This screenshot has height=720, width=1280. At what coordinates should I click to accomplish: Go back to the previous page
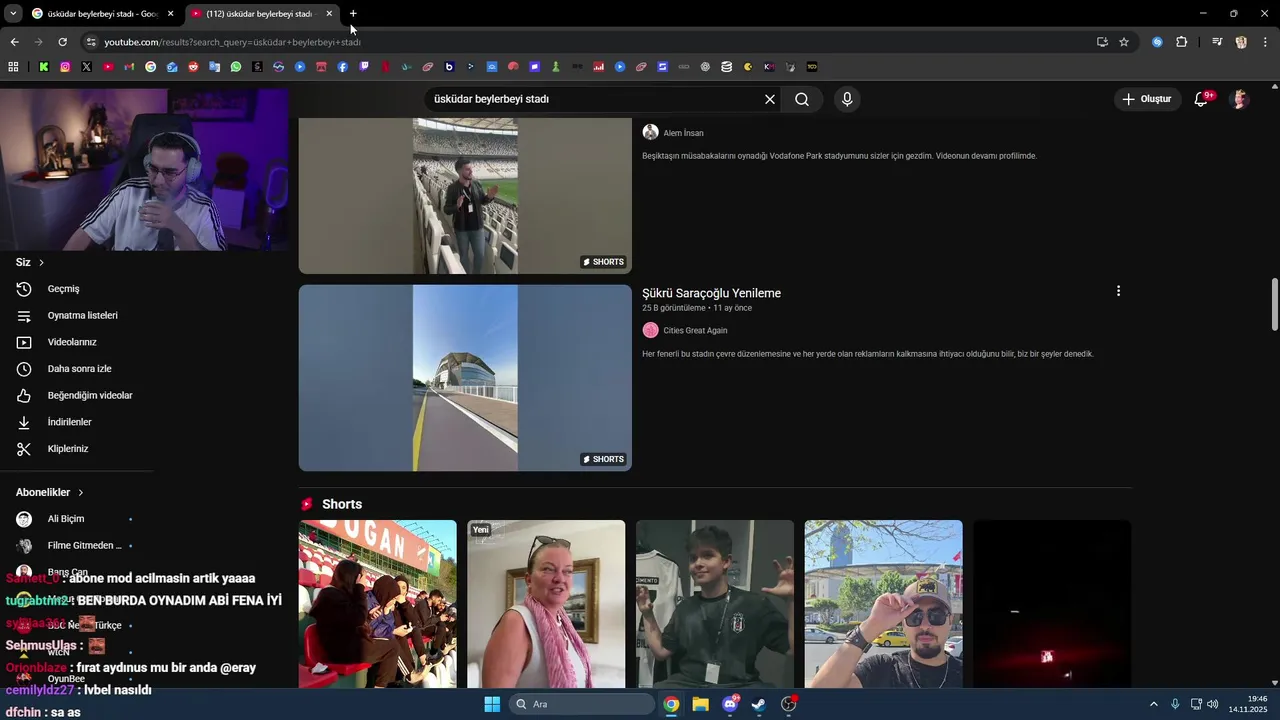pyautogui.click(x=14, y=42)
